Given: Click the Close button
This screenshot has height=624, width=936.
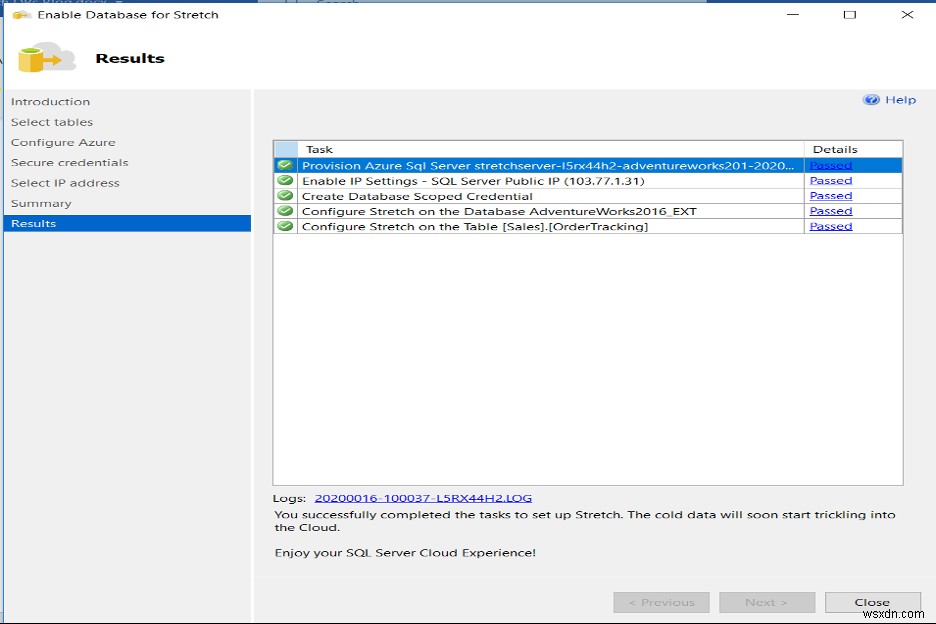Looking at the screenshot, I should tap(872, 603).
